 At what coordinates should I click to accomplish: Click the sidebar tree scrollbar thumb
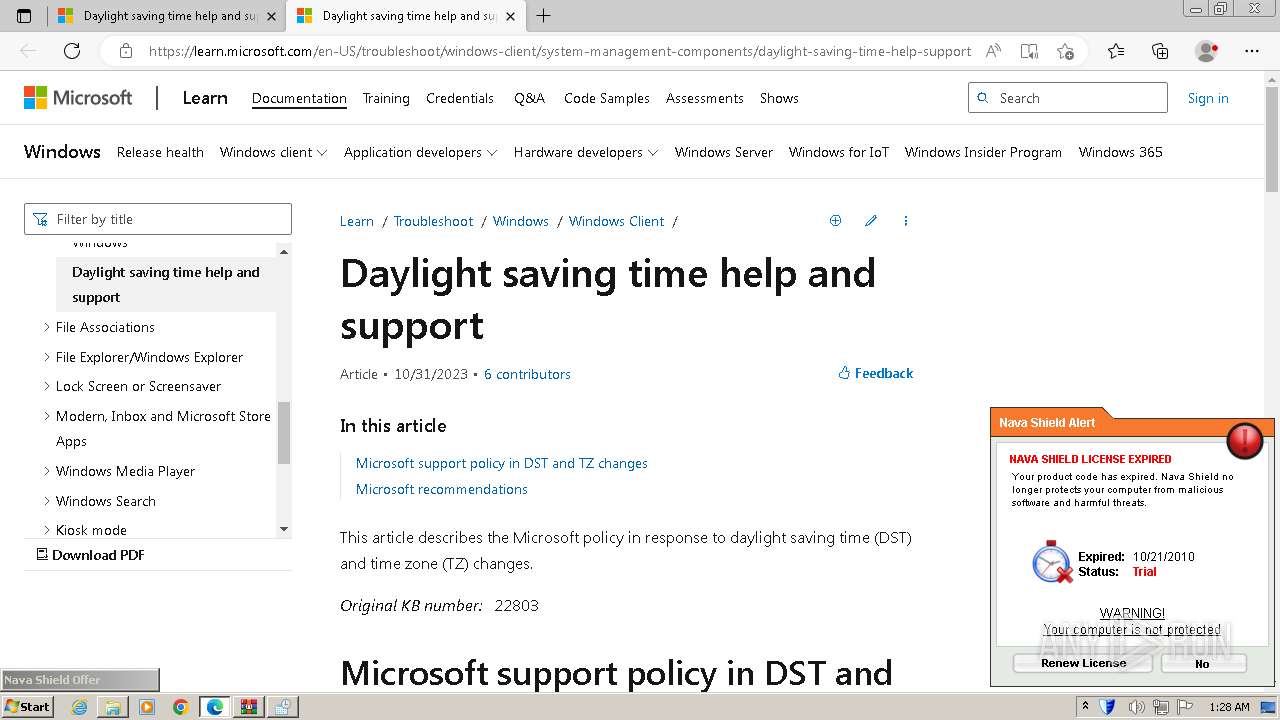pyautogui.click(x=284, y=432)
